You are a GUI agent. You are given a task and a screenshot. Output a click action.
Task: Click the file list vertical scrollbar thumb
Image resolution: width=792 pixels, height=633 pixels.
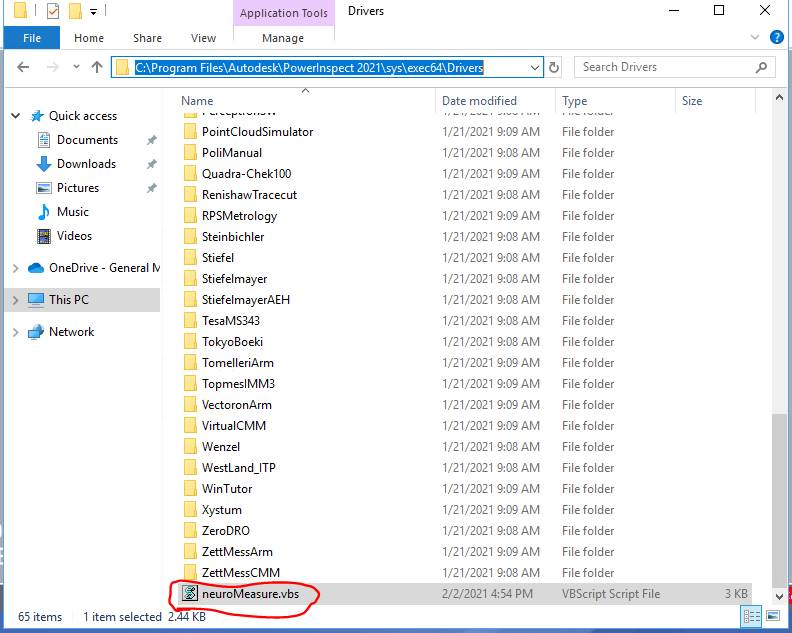[779, 500]
